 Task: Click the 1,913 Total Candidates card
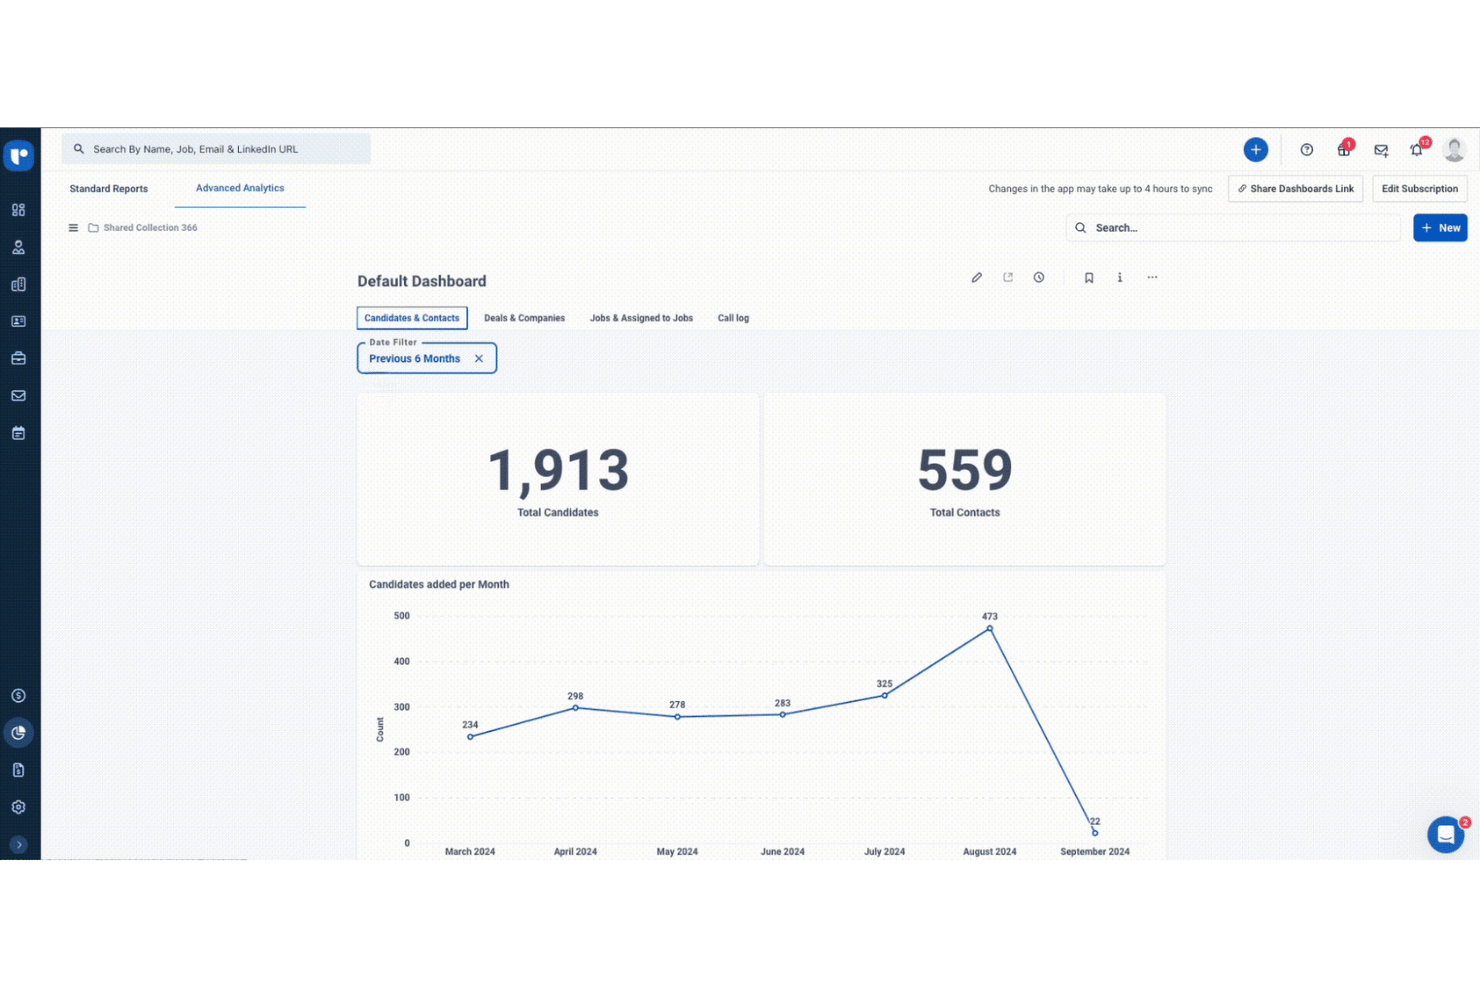(558, 480)
